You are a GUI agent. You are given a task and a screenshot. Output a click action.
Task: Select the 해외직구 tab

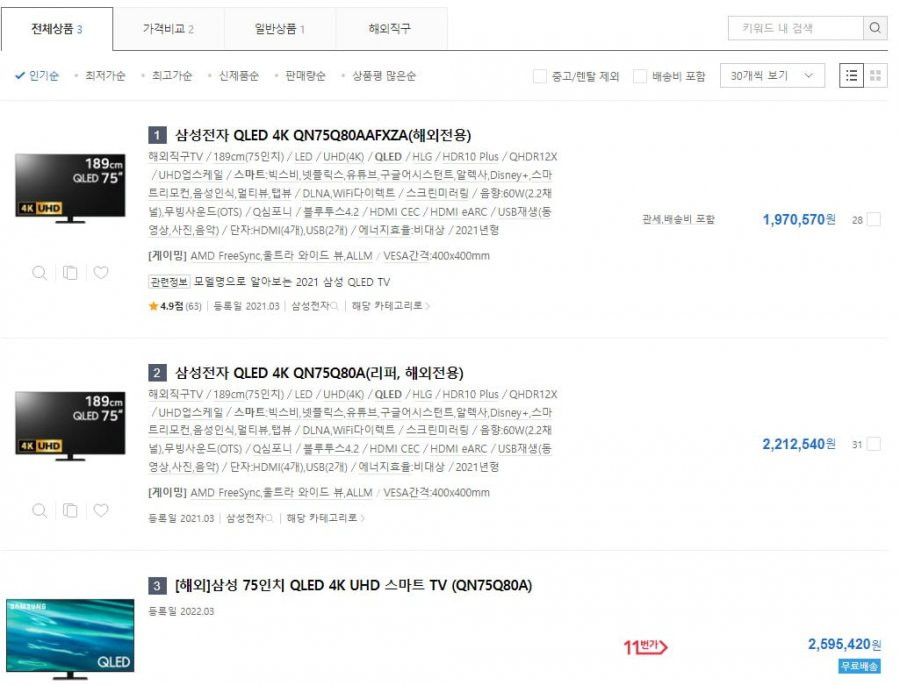click(390, 29)
